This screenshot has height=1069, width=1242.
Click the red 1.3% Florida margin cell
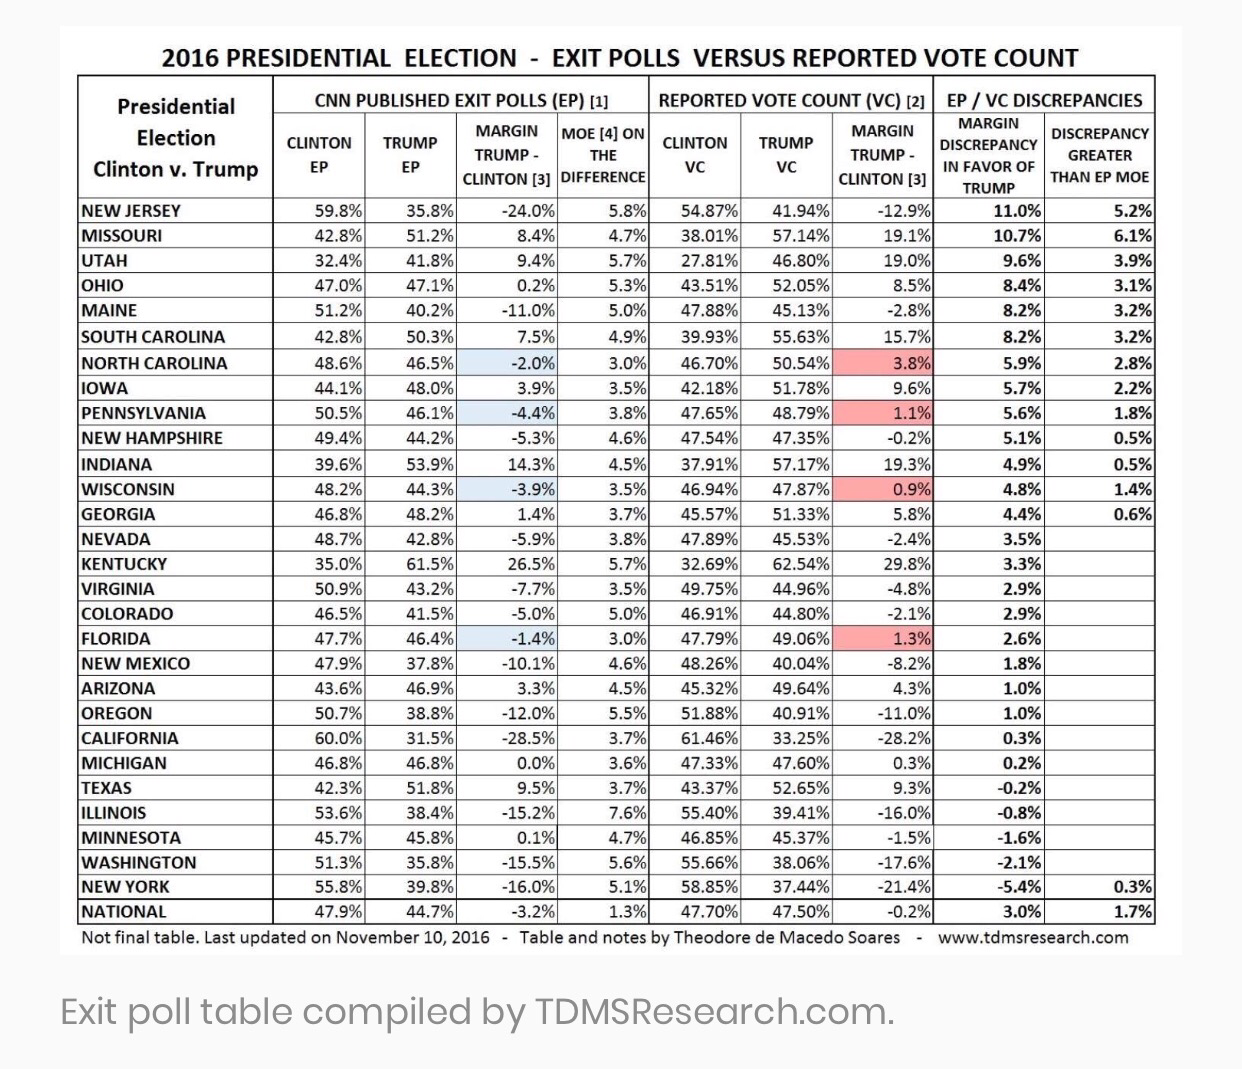[x=884, y=638]
